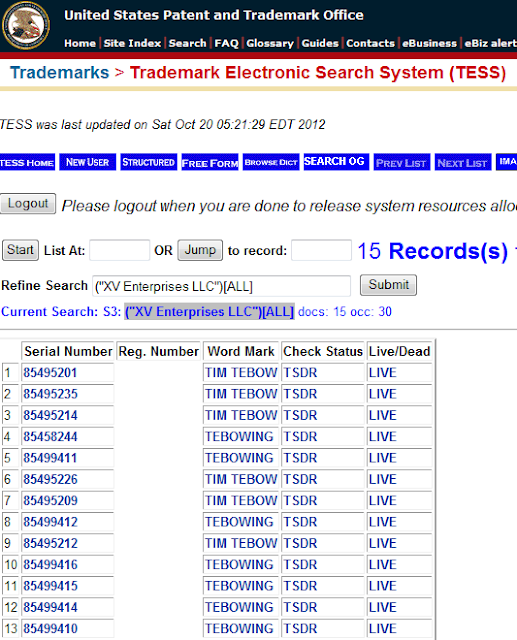Image resolution: width=517 pixels, height=640 pixels.
Task: Open serial number 85495201
Action: tap(50, 373)
